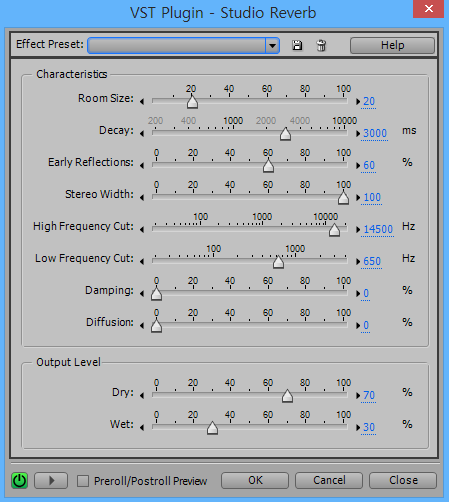Screen dimensions: 449x502
Task: Increase Early Reflections with right arrow
Action: 358,165
